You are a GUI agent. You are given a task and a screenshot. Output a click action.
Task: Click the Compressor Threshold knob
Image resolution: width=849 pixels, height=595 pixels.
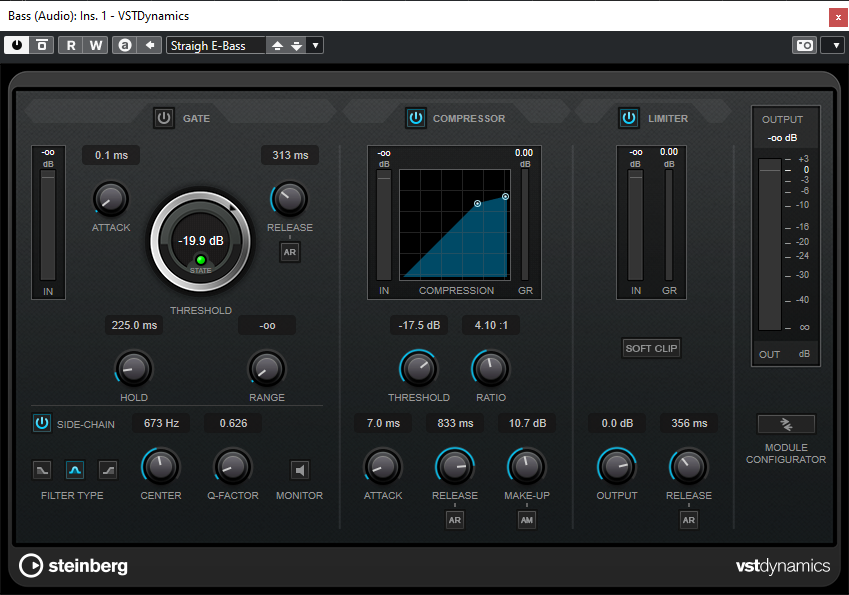click(x=419, y=369)
